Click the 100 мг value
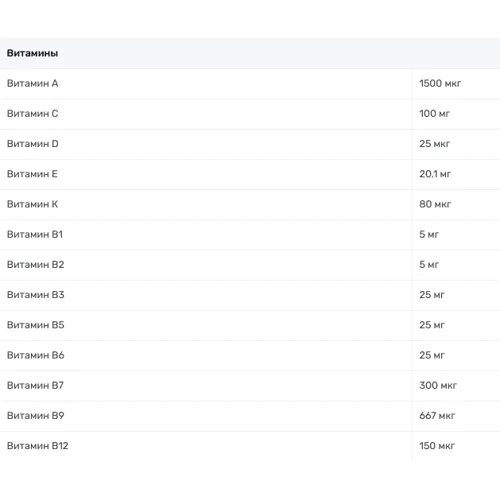The image size is (500, 500). pyautogui.click(x=434, y=114)
